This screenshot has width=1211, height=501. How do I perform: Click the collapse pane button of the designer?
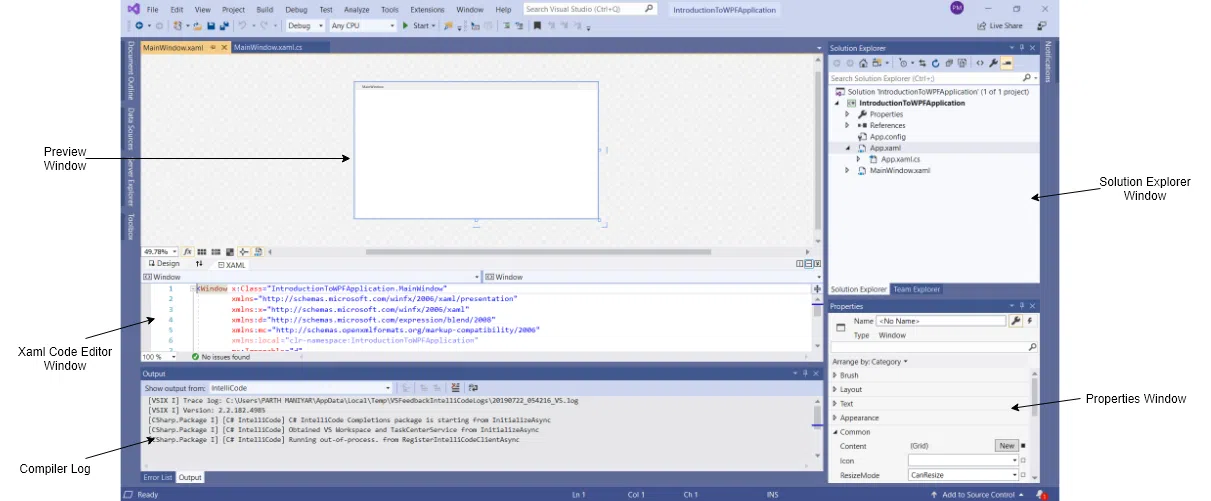(816, 264)
